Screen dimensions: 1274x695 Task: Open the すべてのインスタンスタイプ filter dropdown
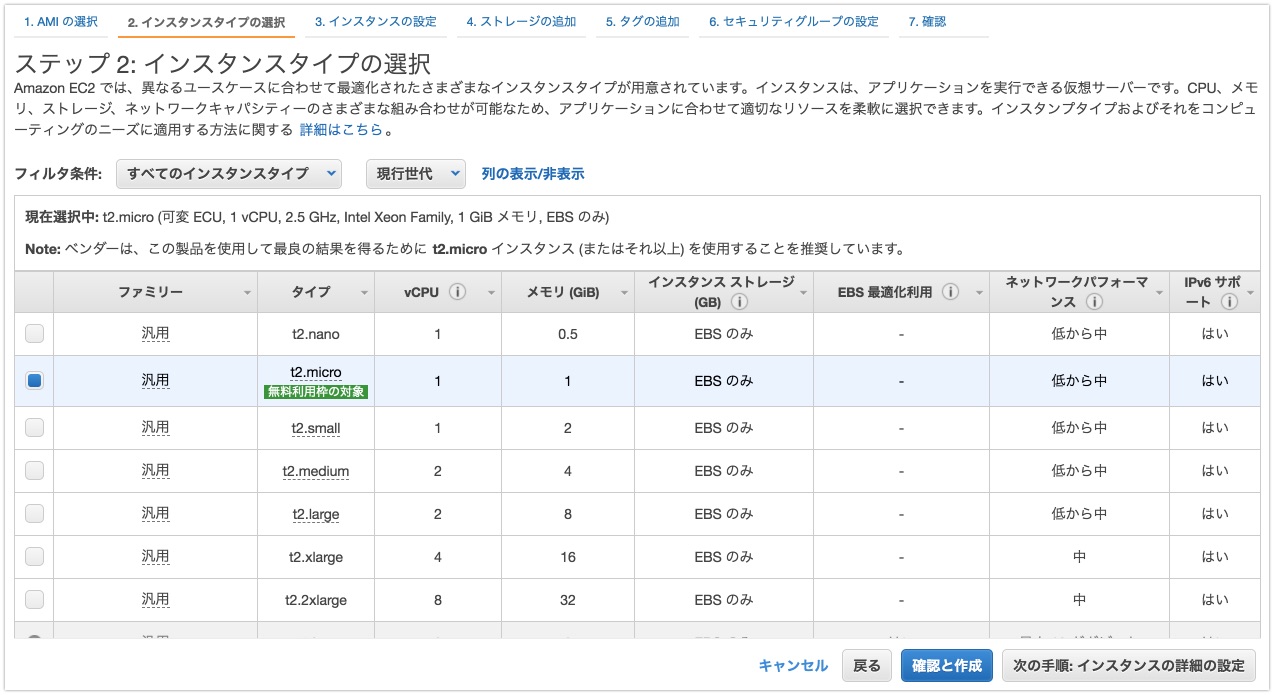pos(229,174)
